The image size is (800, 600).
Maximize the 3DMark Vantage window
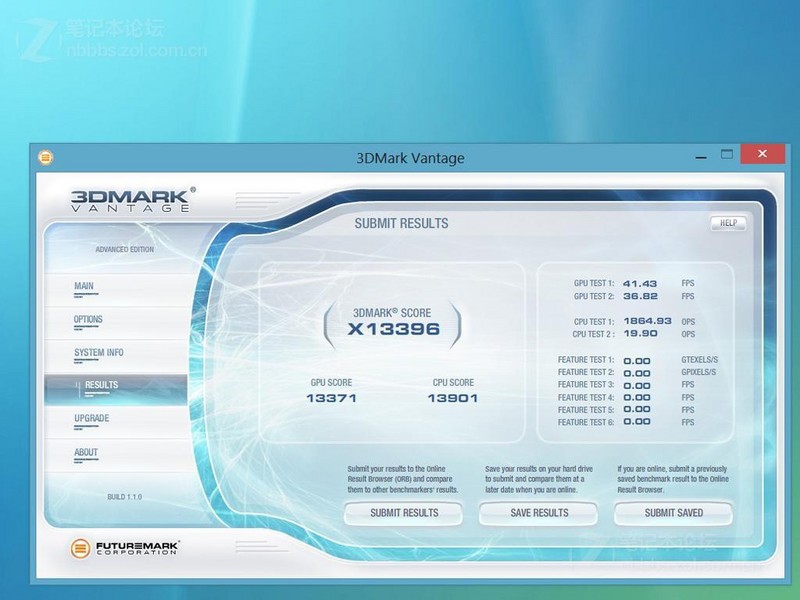coord(727,154)
